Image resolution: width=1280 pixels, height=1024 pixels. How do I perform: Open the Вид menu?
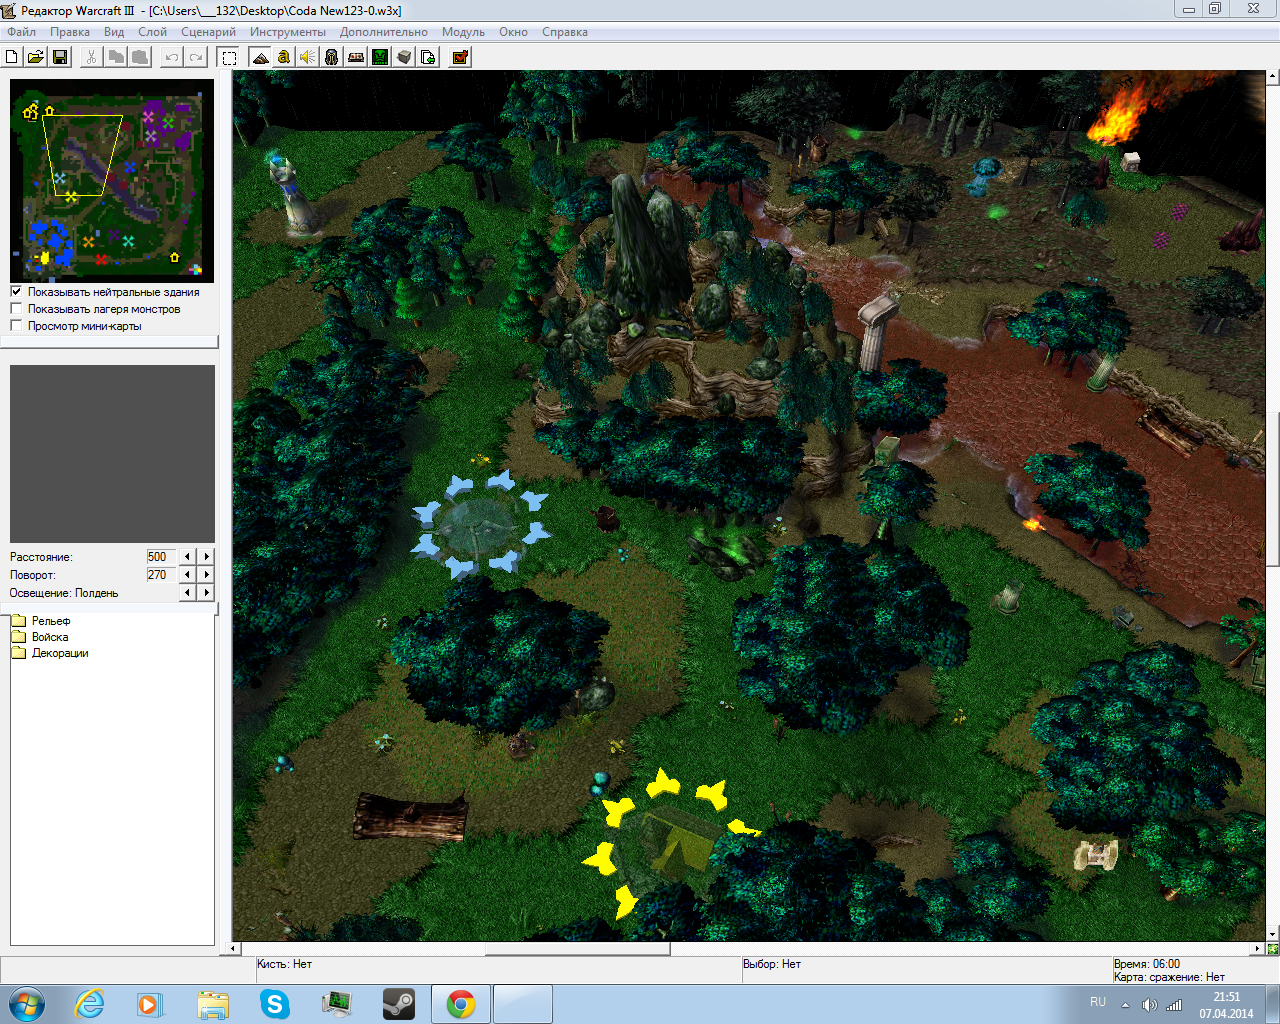click(x=114, y=32)
